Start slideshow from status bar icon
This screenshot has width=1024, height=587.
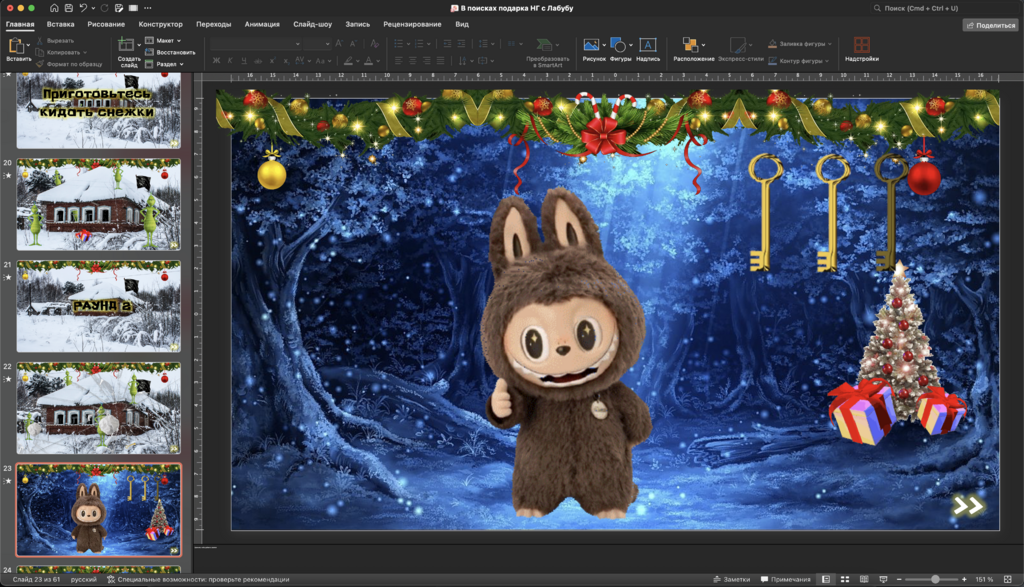(x=883, y=579)
